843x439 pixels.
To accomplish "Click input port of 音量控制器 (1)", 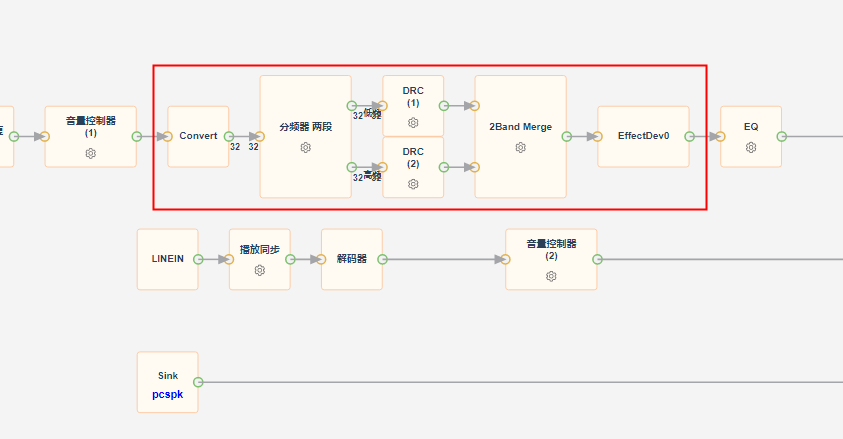I will (45, 136).
